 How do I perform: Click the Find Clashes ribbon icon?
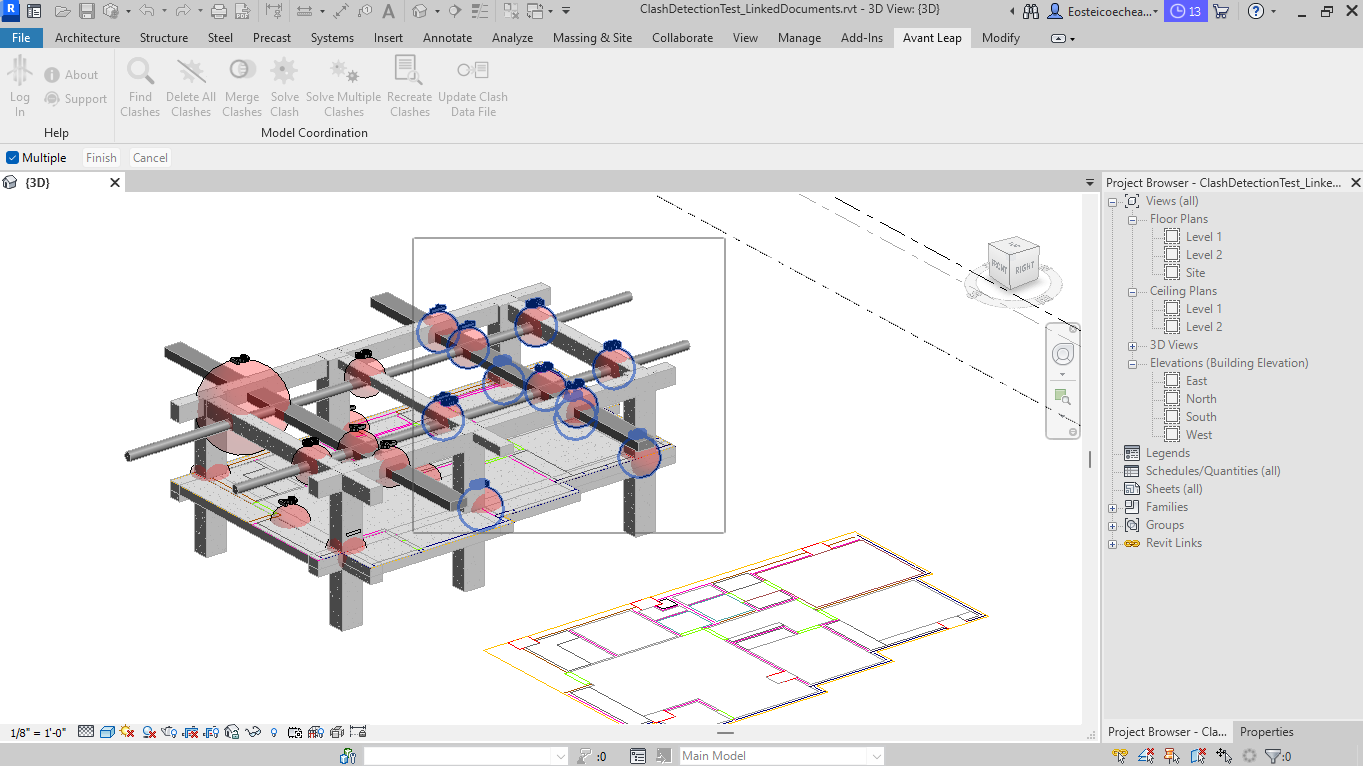coord(140,72)
